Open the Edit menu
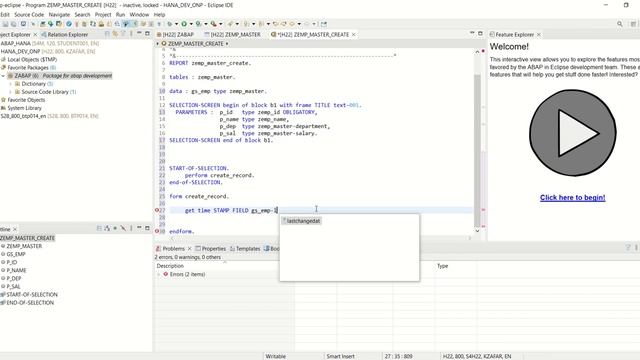The image size is (640, 360). tap(5, 15)
